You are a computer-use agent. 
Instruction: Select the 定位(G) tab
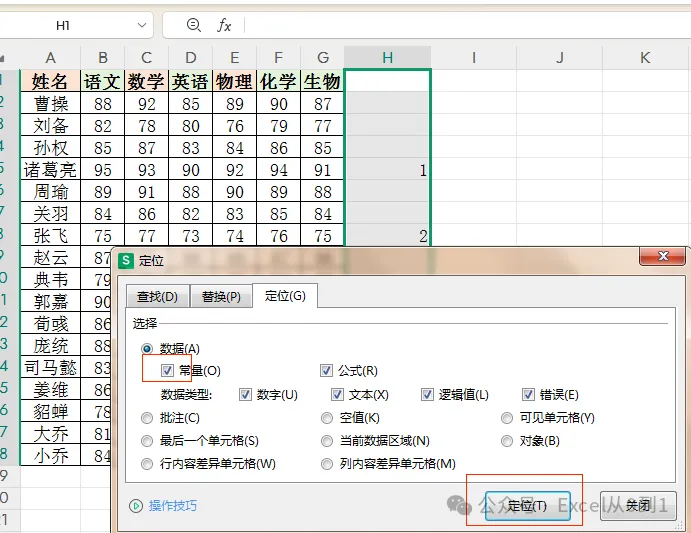pos(285,295)
